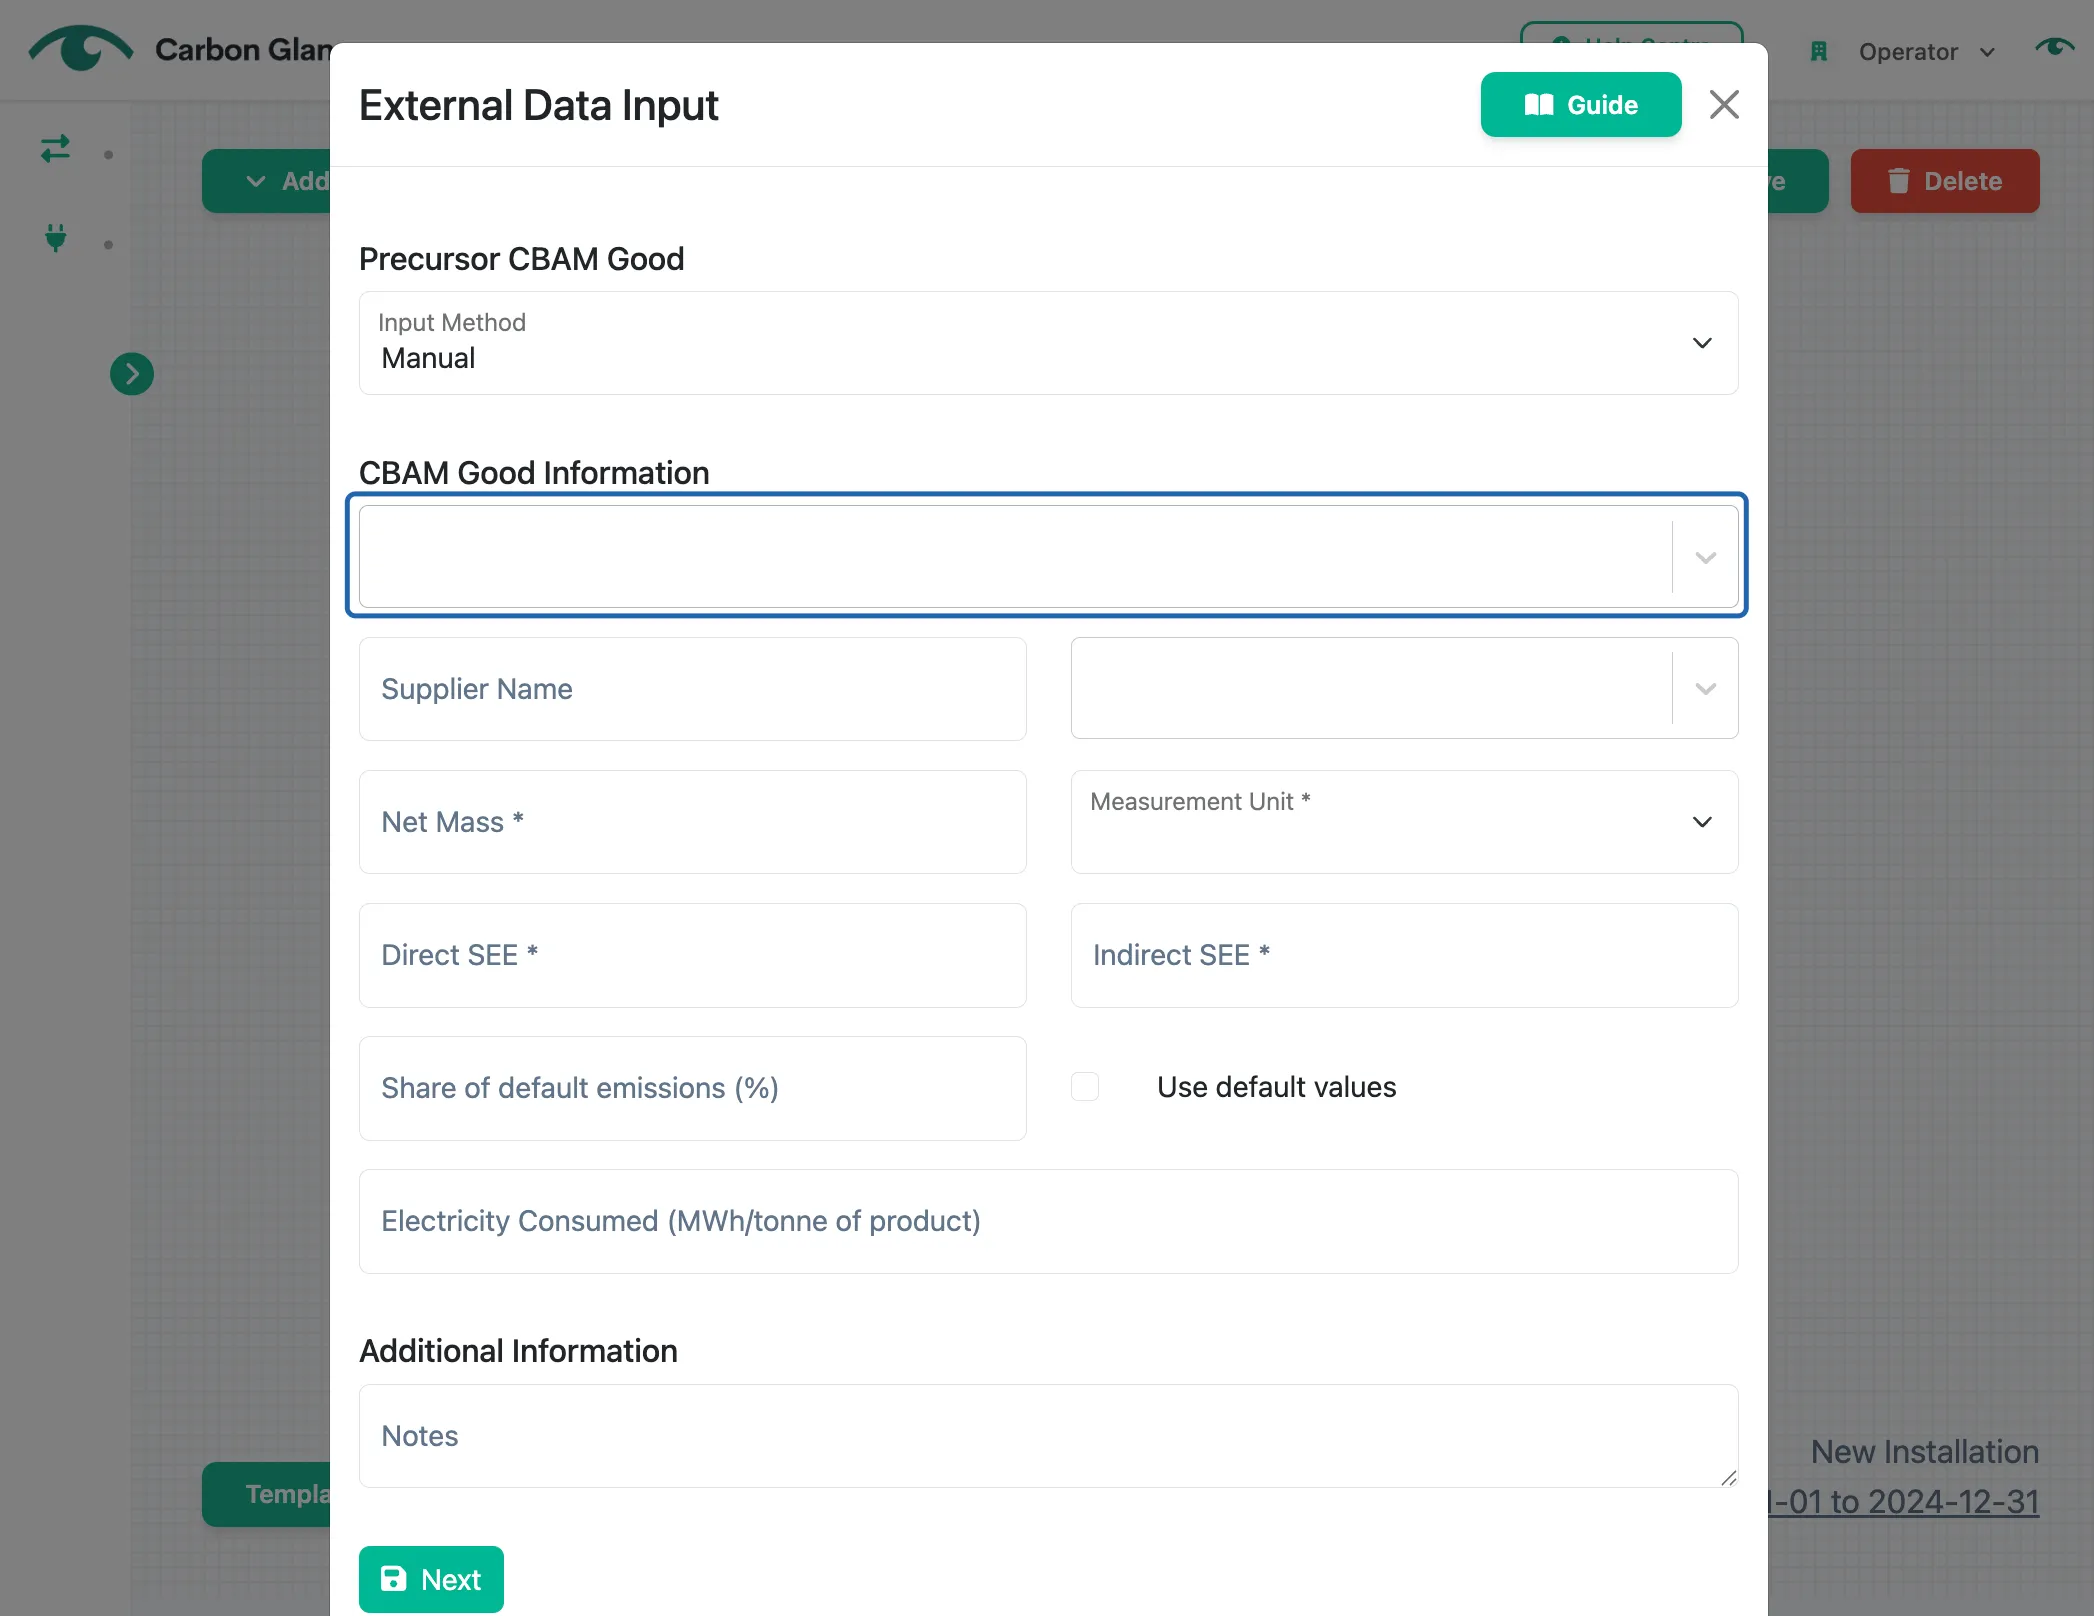Screen dimensions: 2094x1616
Task: Expand the sidebar with the green arrow
Action: (132, 374)
